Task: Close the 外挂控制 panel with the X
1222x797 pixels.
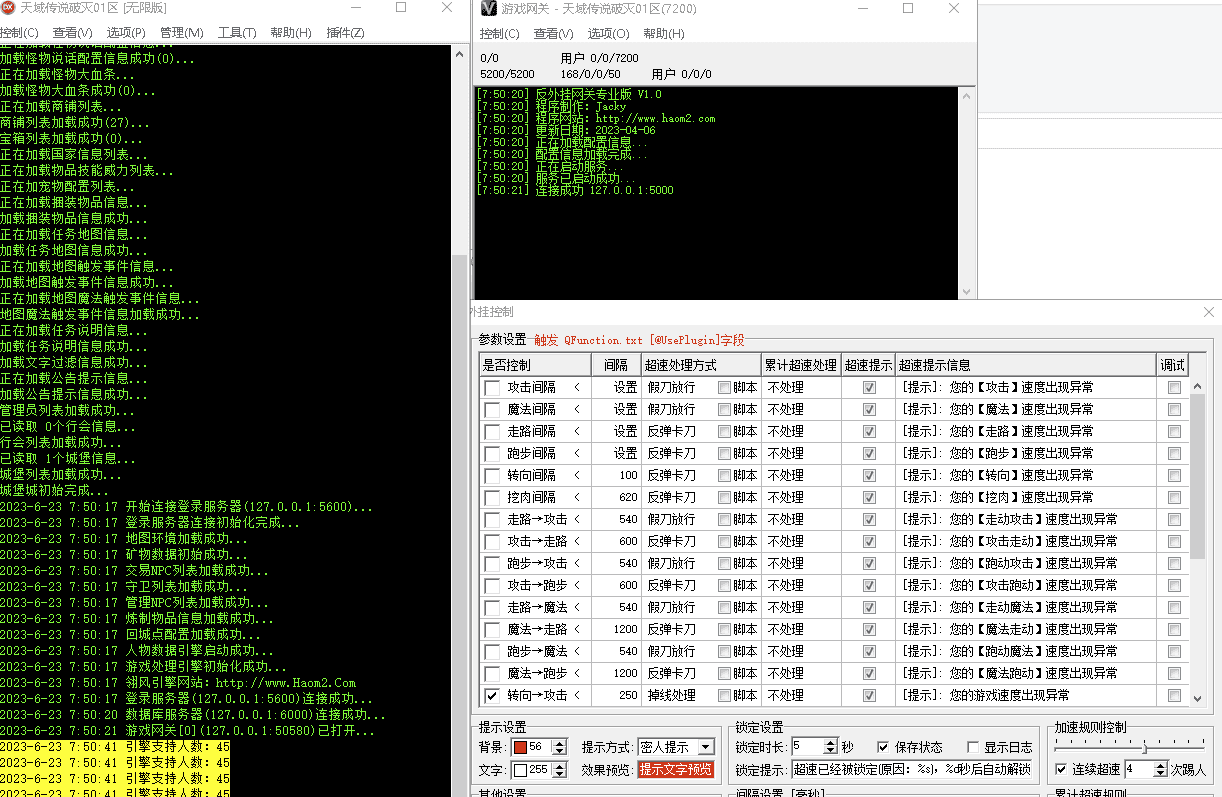Action: 1208,312
